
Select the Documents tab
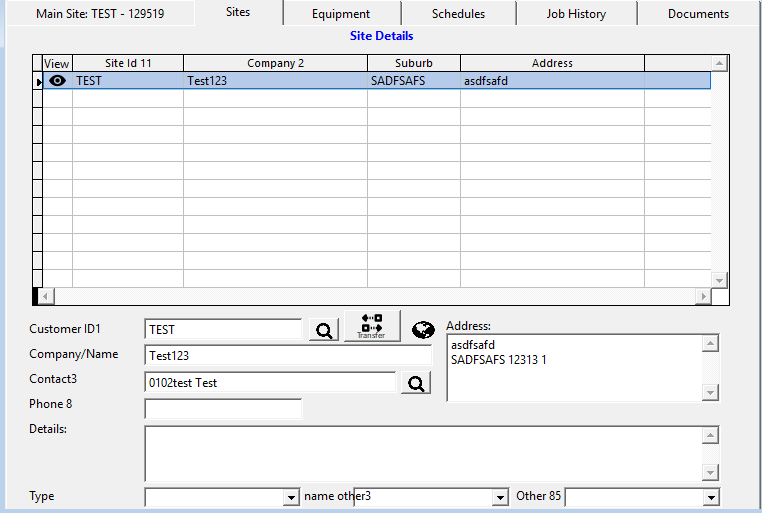coord(698,14)
